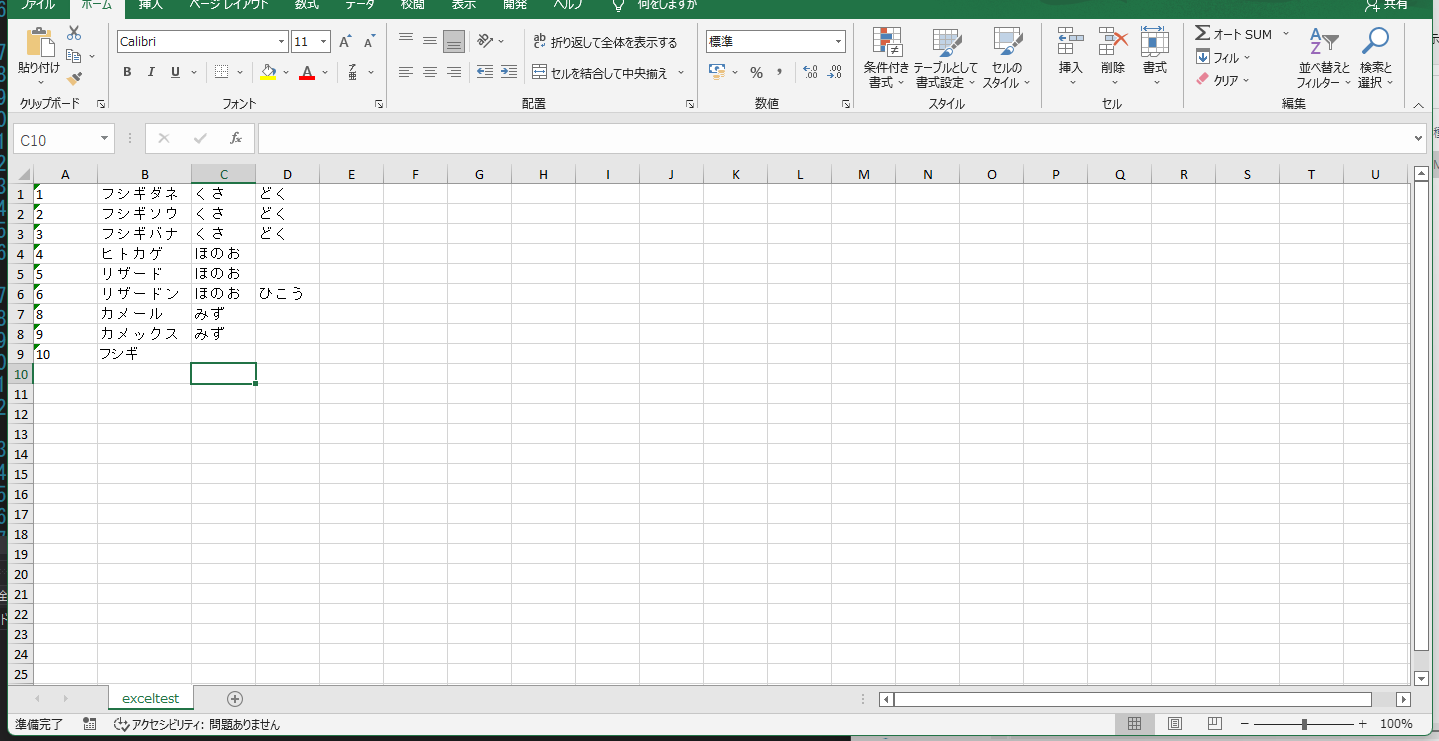Click the format painter brush icon

[74, 79]
